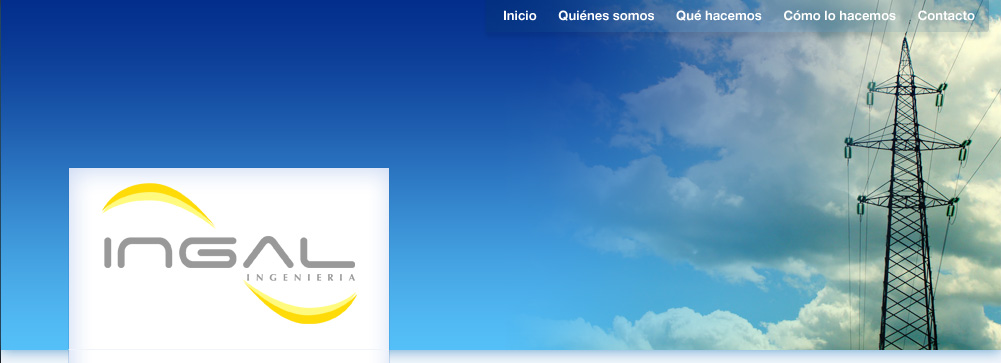
Task: Open the Inicio menu item
Action: coord(520,16)
